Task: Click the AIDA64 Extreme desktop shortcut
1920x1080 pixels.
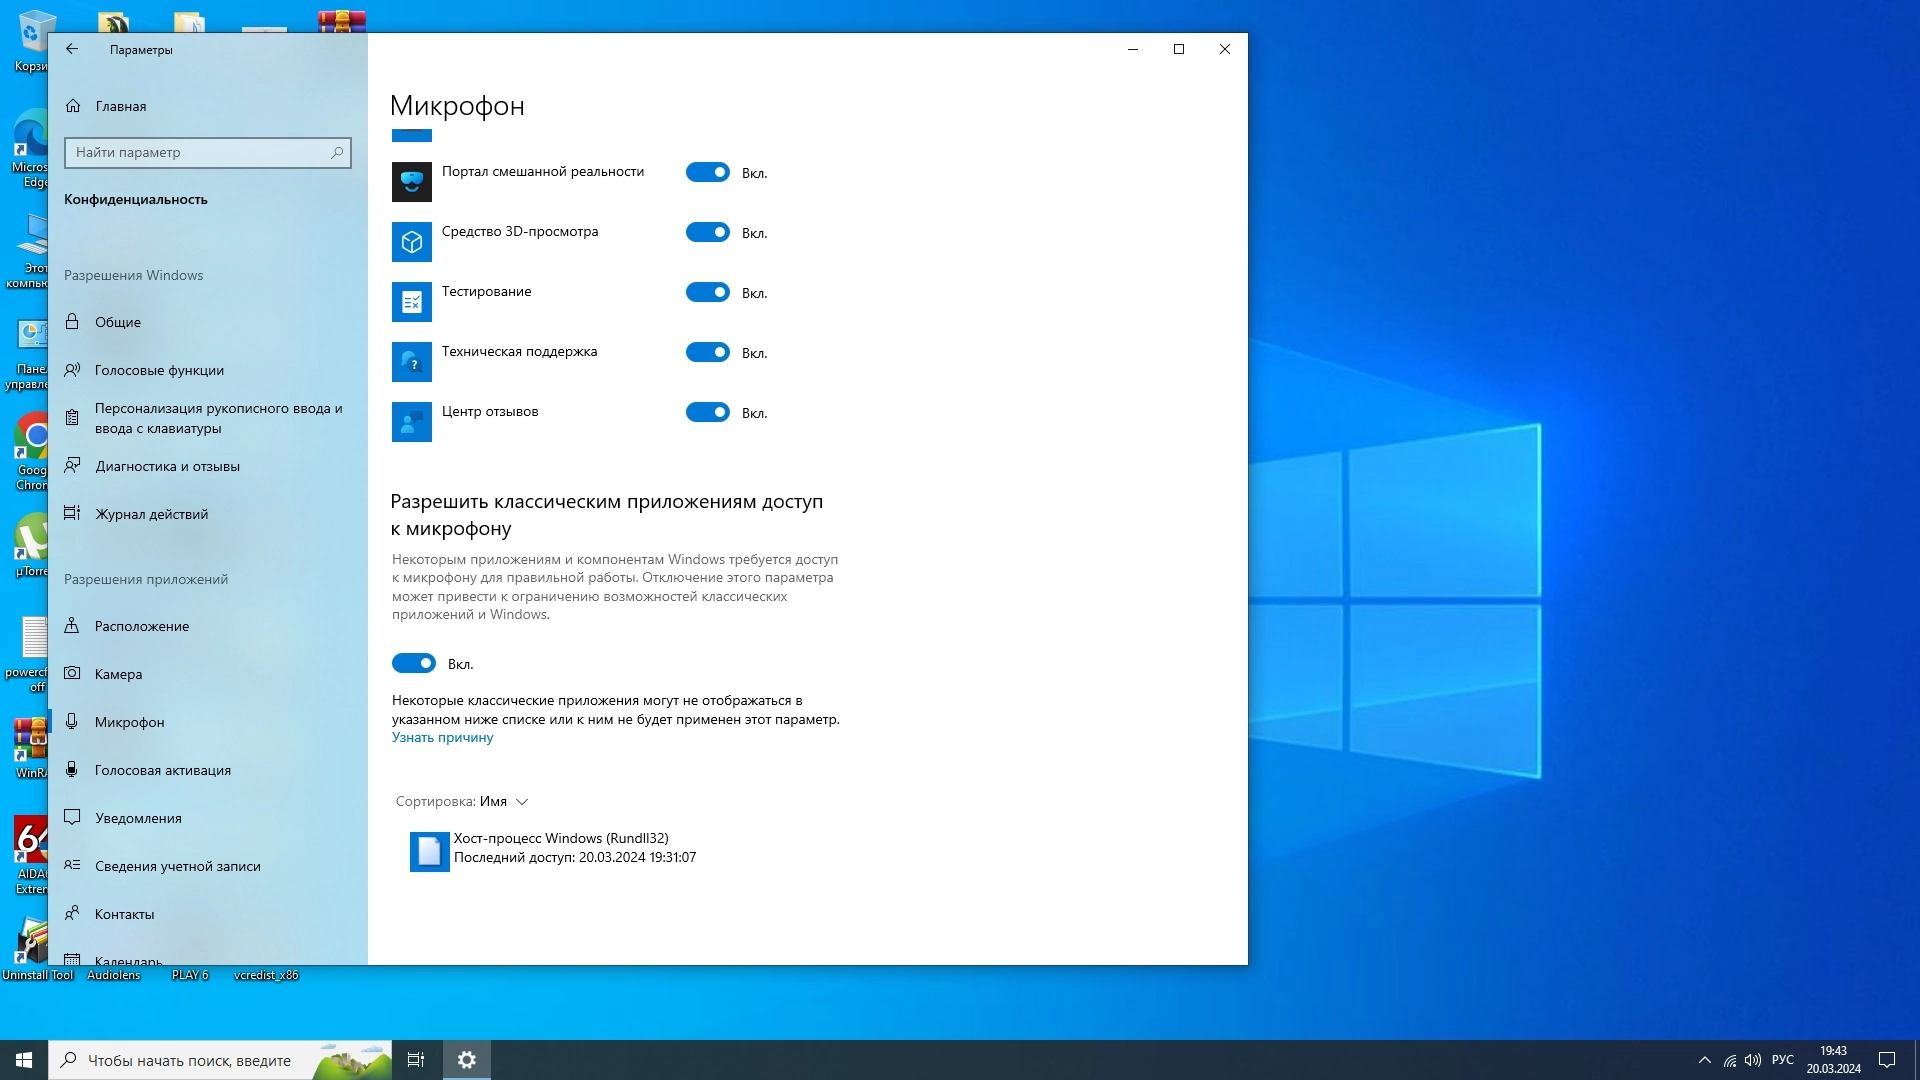Action: click(x=30, y=855)
